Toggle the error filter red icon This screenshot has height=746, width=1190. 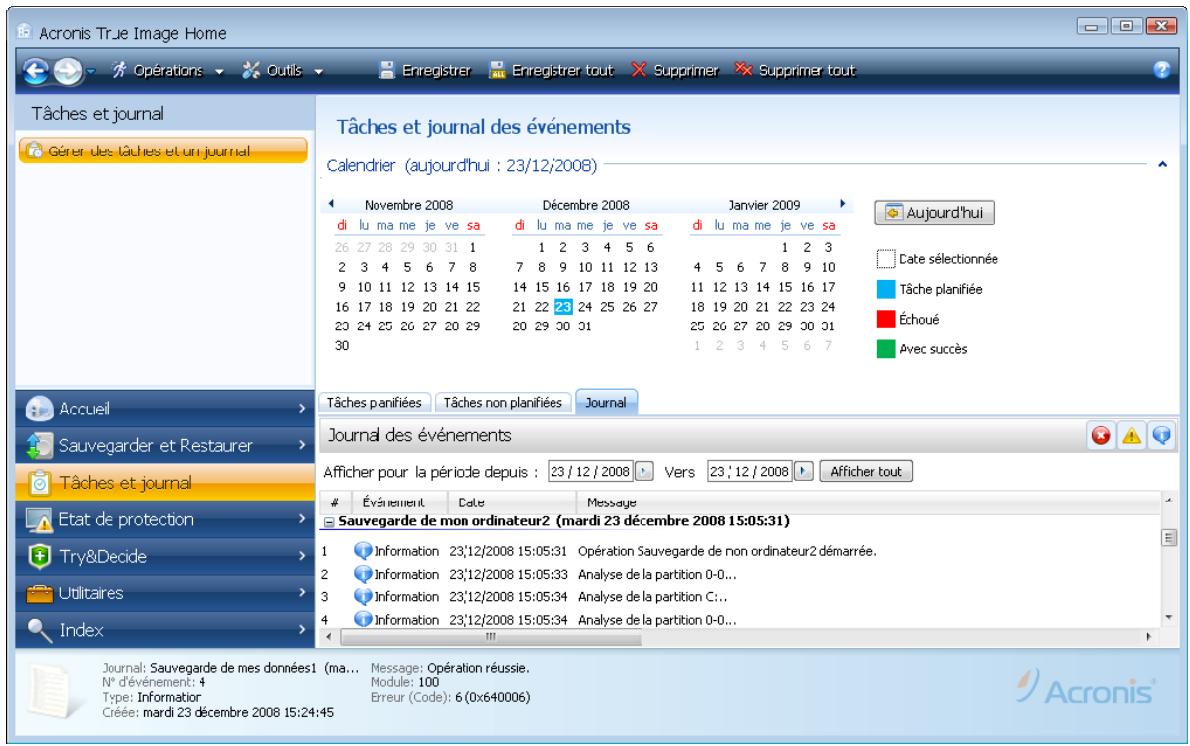point(1100,436)
